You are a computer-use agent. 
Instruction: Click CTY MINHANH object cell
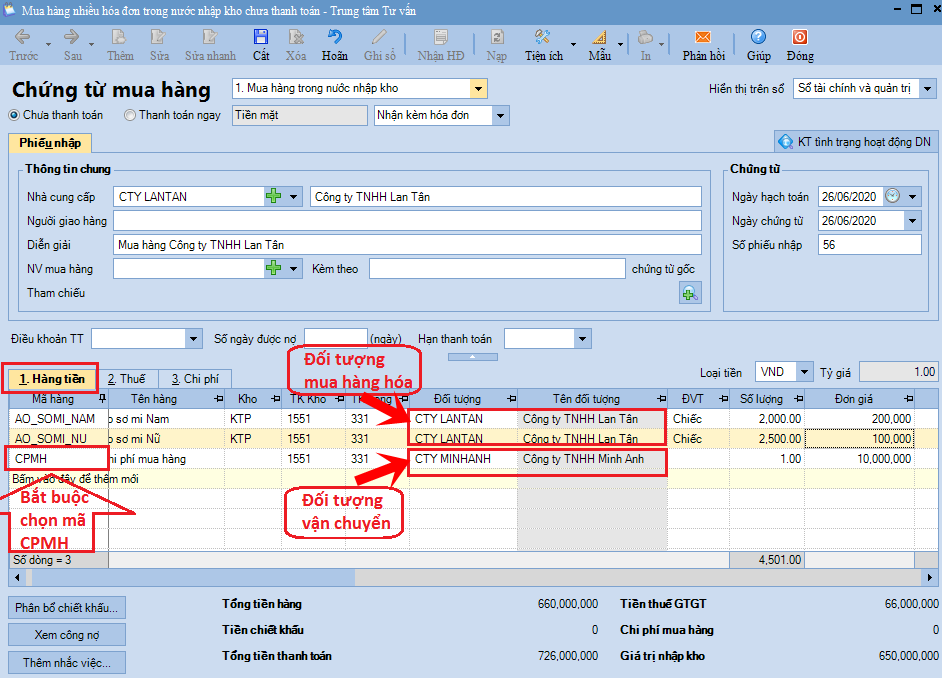click(x=463, y=459)
